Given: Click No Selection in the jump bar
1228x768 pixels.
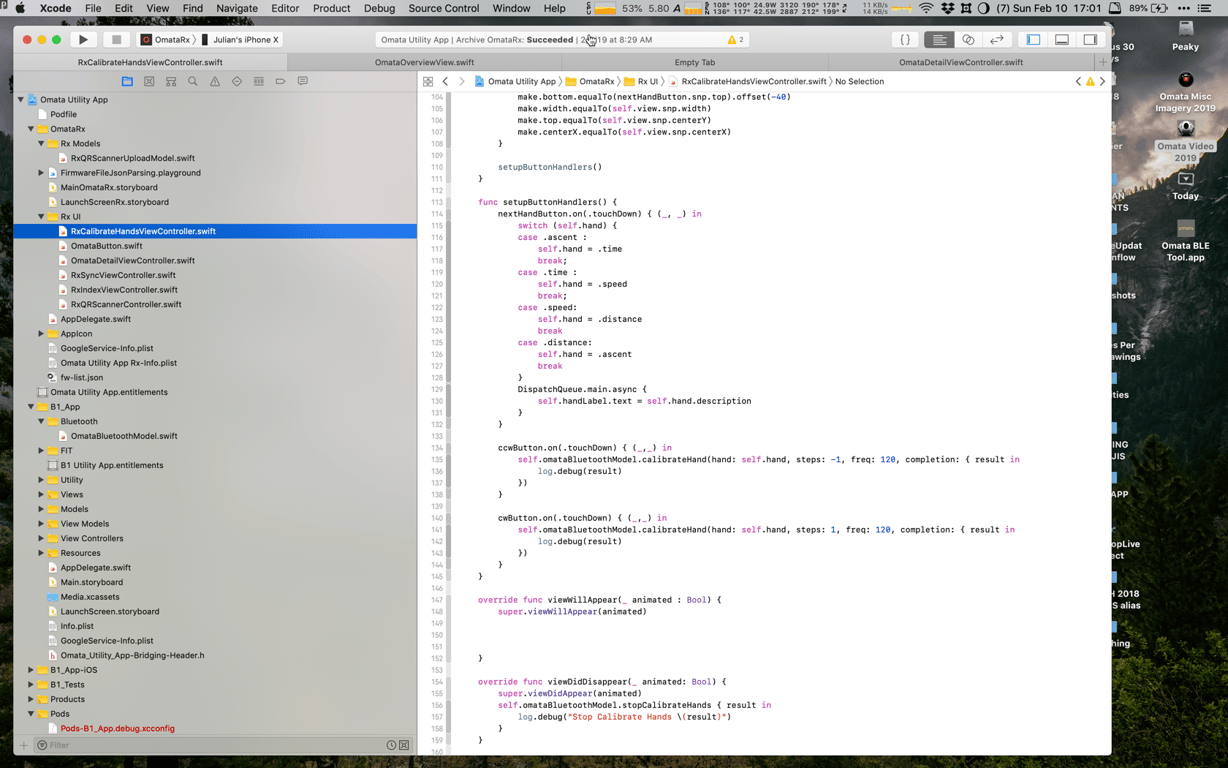Looking at the screenshot, I should tap(859, 81).
